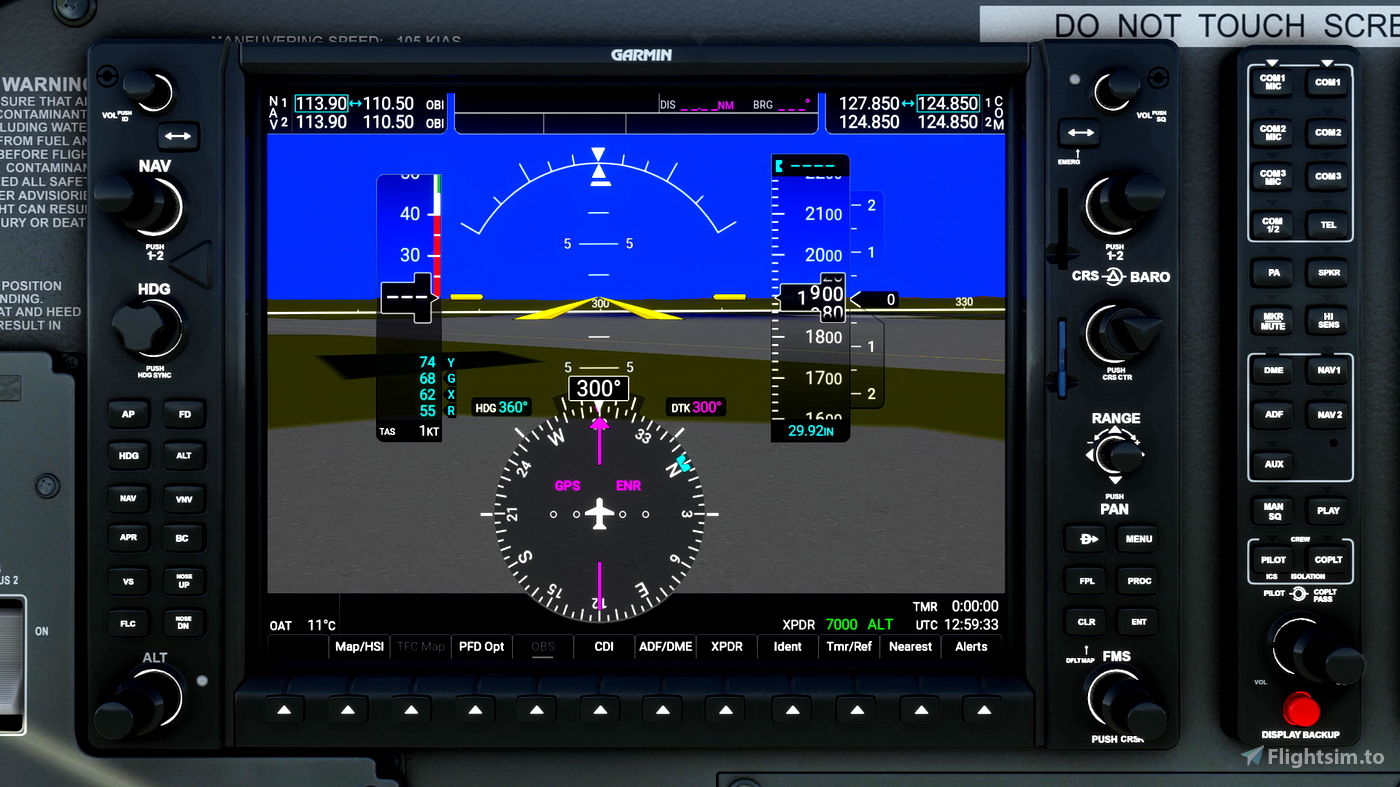Click the CLR clear button
This screenshot has height=787, width=1400.
1086,621
